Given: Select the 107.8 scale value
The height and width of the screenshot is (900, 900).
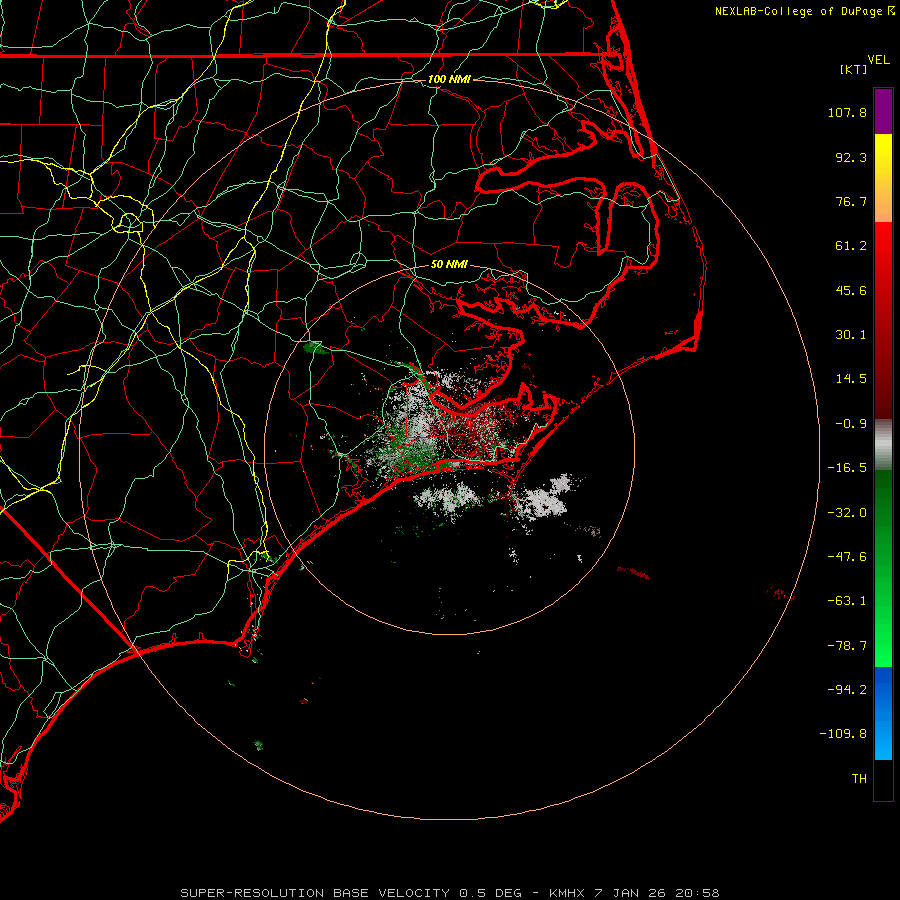Looking at the screenshot, I should coord(847,112).
